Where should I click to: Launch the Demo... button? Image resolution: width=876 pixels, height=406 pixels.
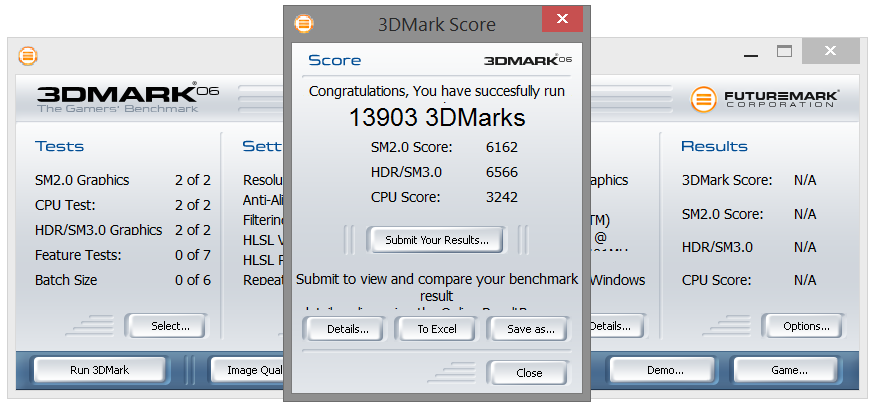665,370
